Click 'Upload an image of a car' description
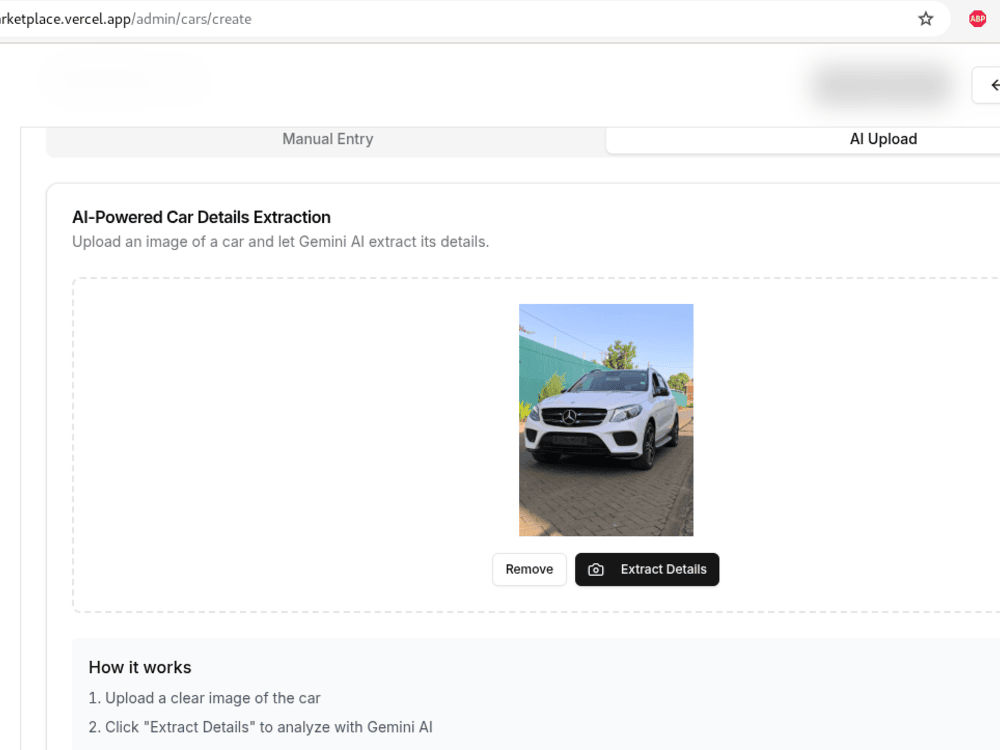The width and height of the screenshot is (1000, 750). [280, 242]
